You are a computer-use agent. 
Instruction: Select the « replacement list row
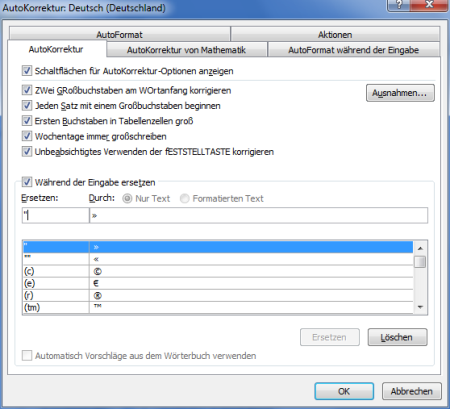pyautogui.click(x=218, y=259)
